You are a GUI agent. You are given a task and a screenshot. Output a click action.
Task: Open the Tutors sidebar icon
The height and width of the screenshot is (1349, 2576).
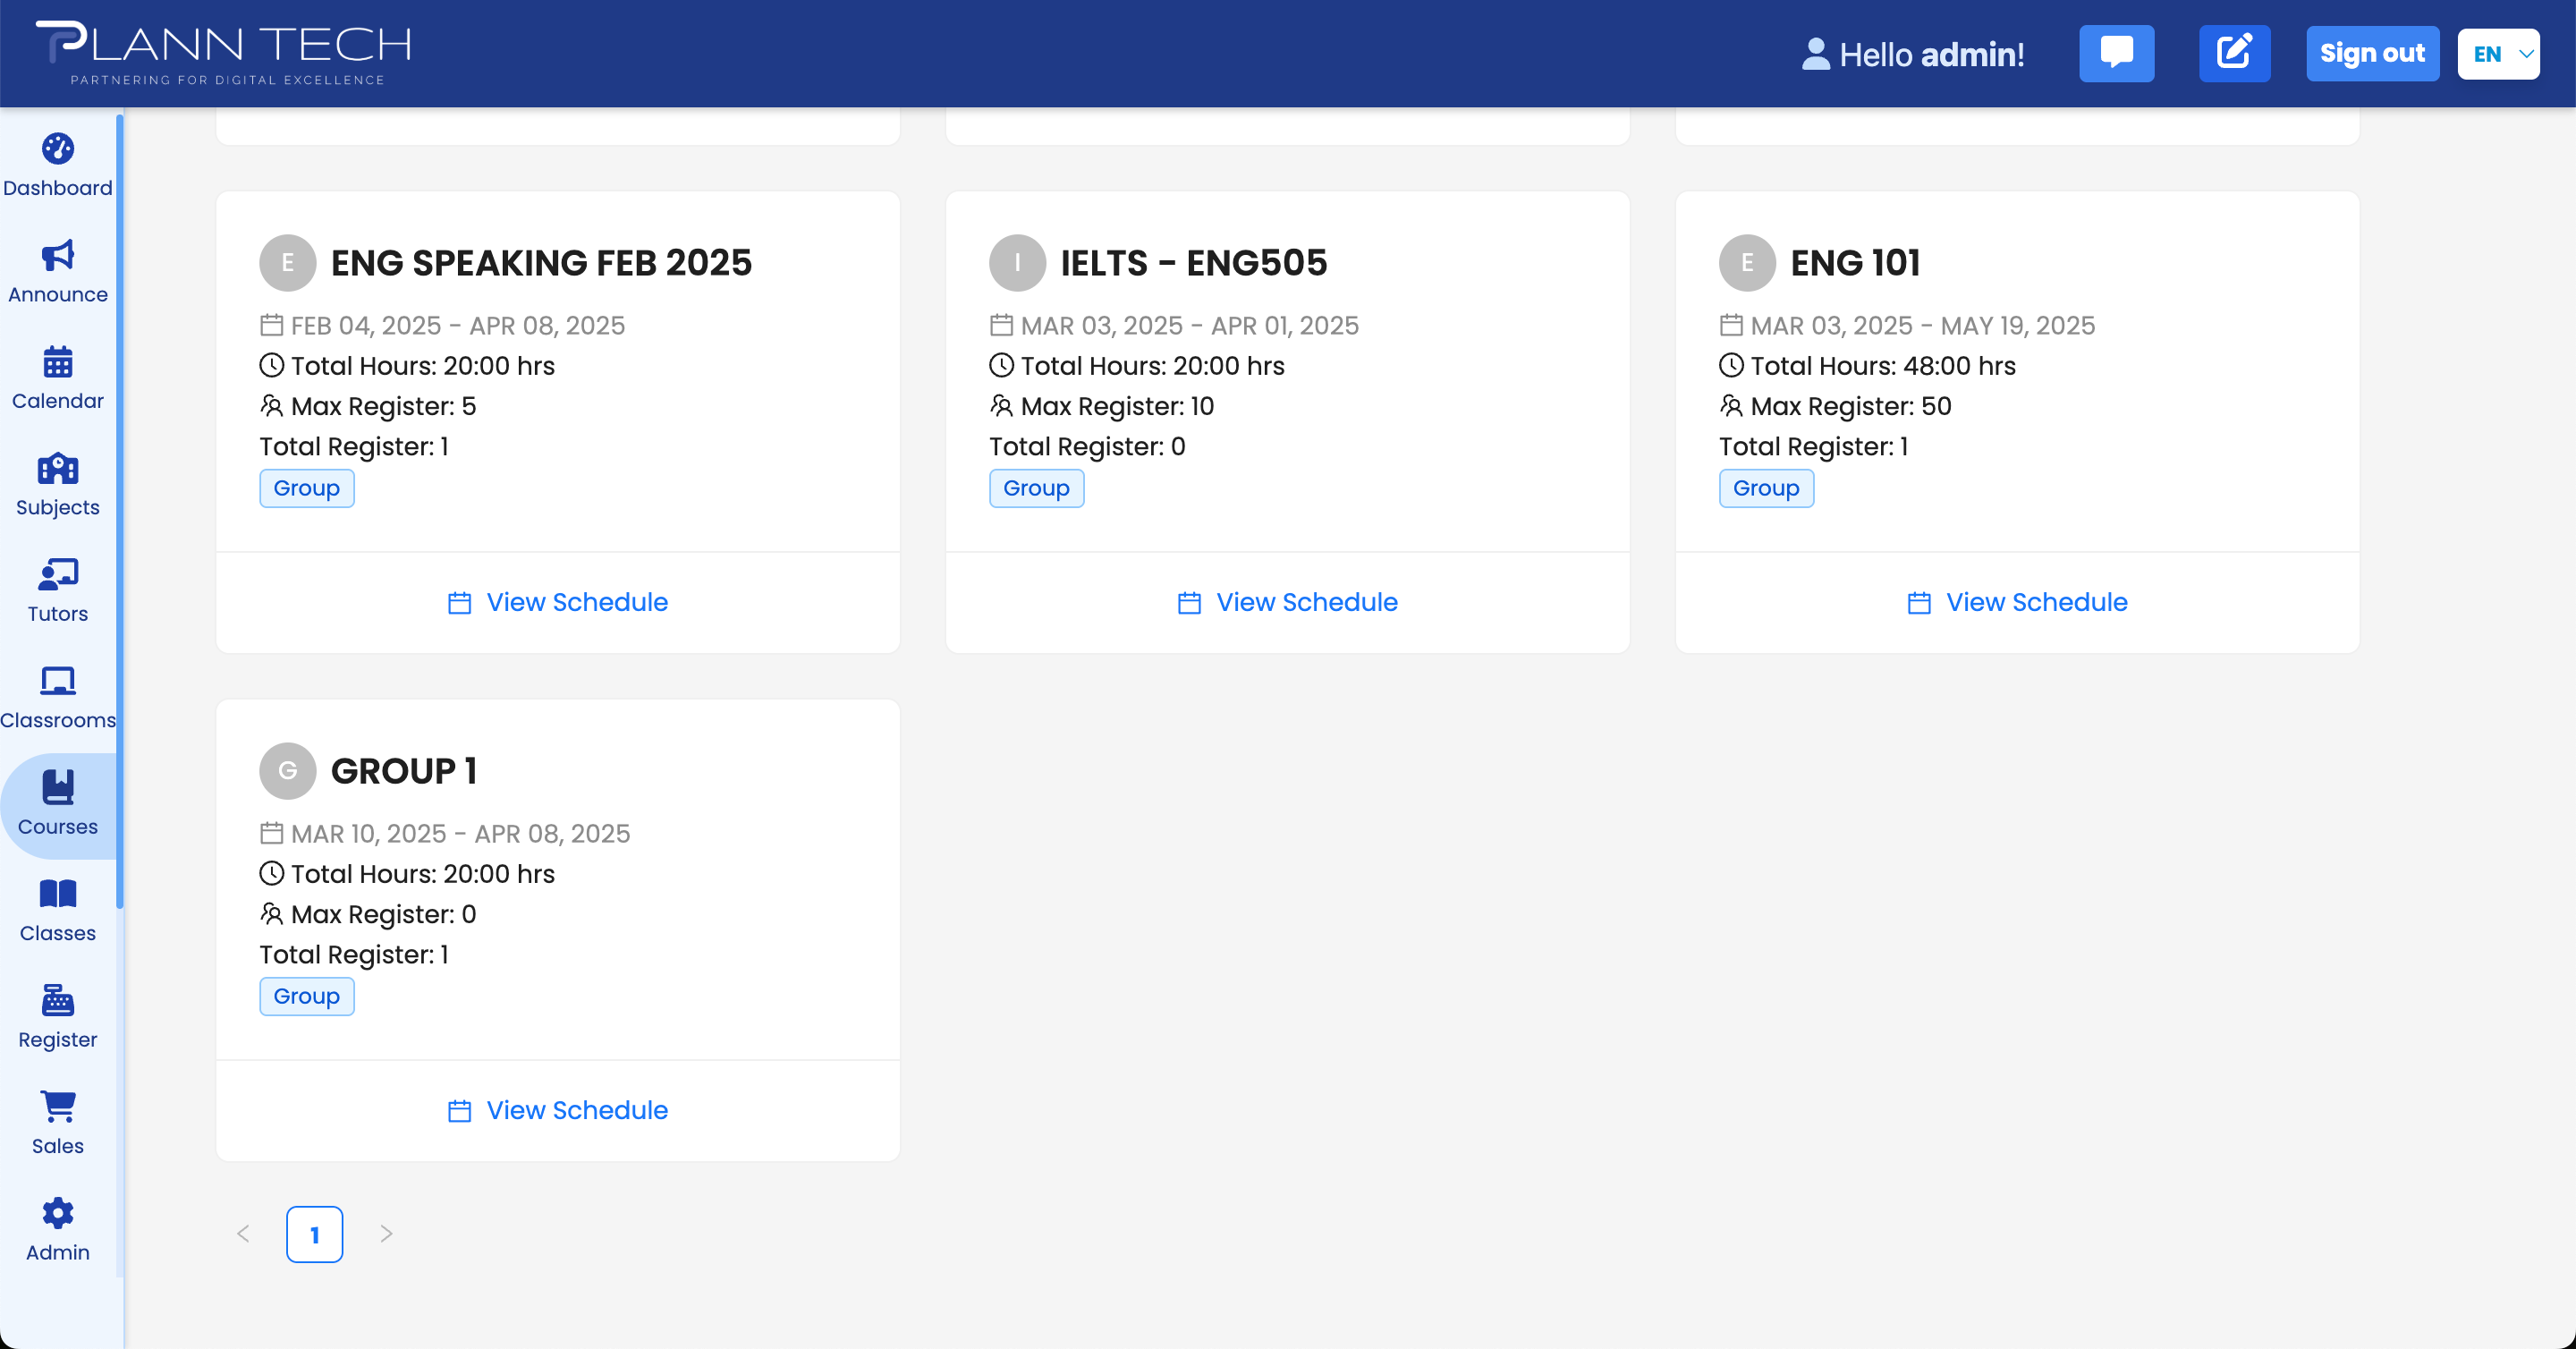57,575
